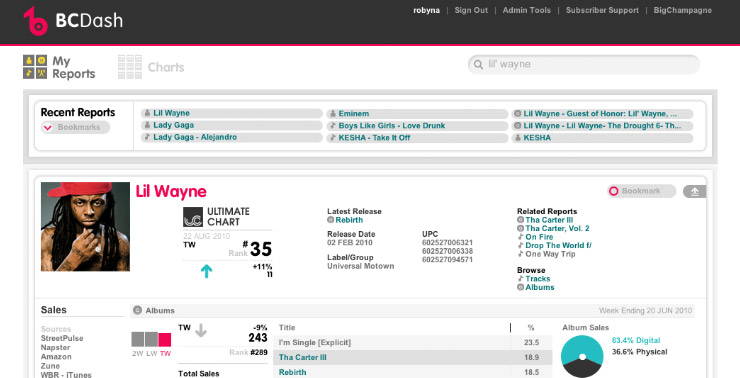Open recent report Lil Wayne
The width and height of the screenshot is (740, 378).
tap(232, 113)
